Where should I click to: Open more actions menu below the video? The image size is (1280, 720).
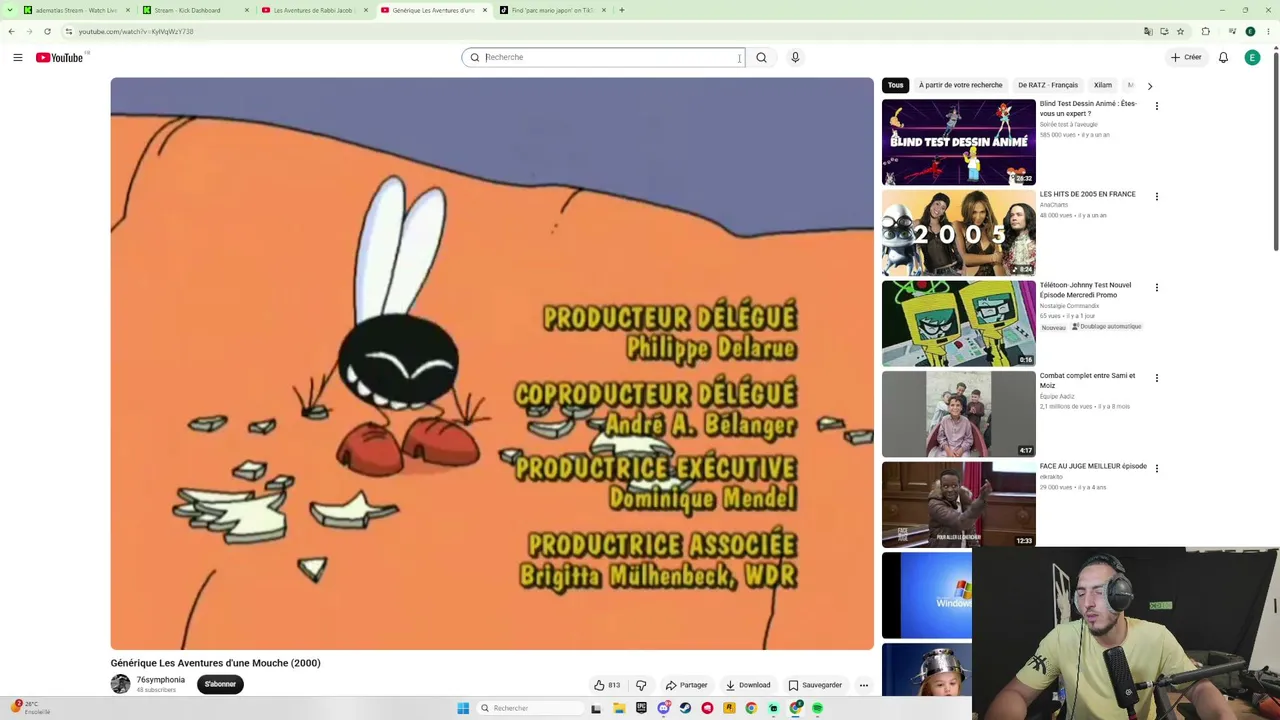pos(864,685)
